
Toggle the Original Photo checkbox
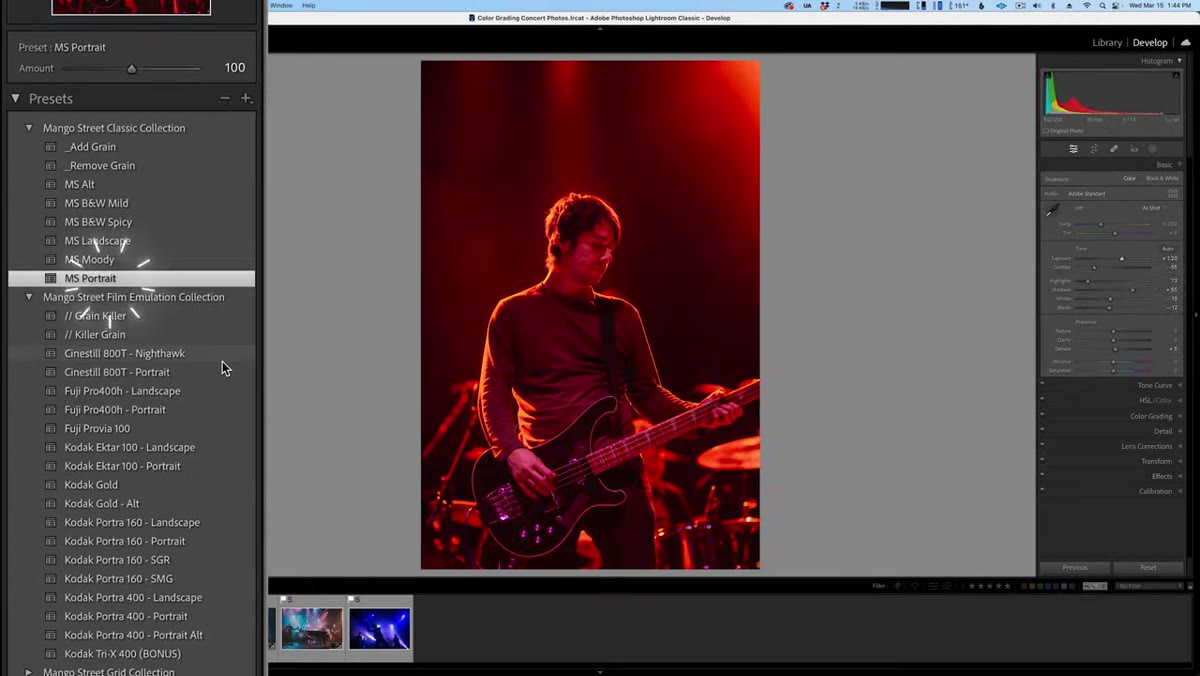point(1046,131)
